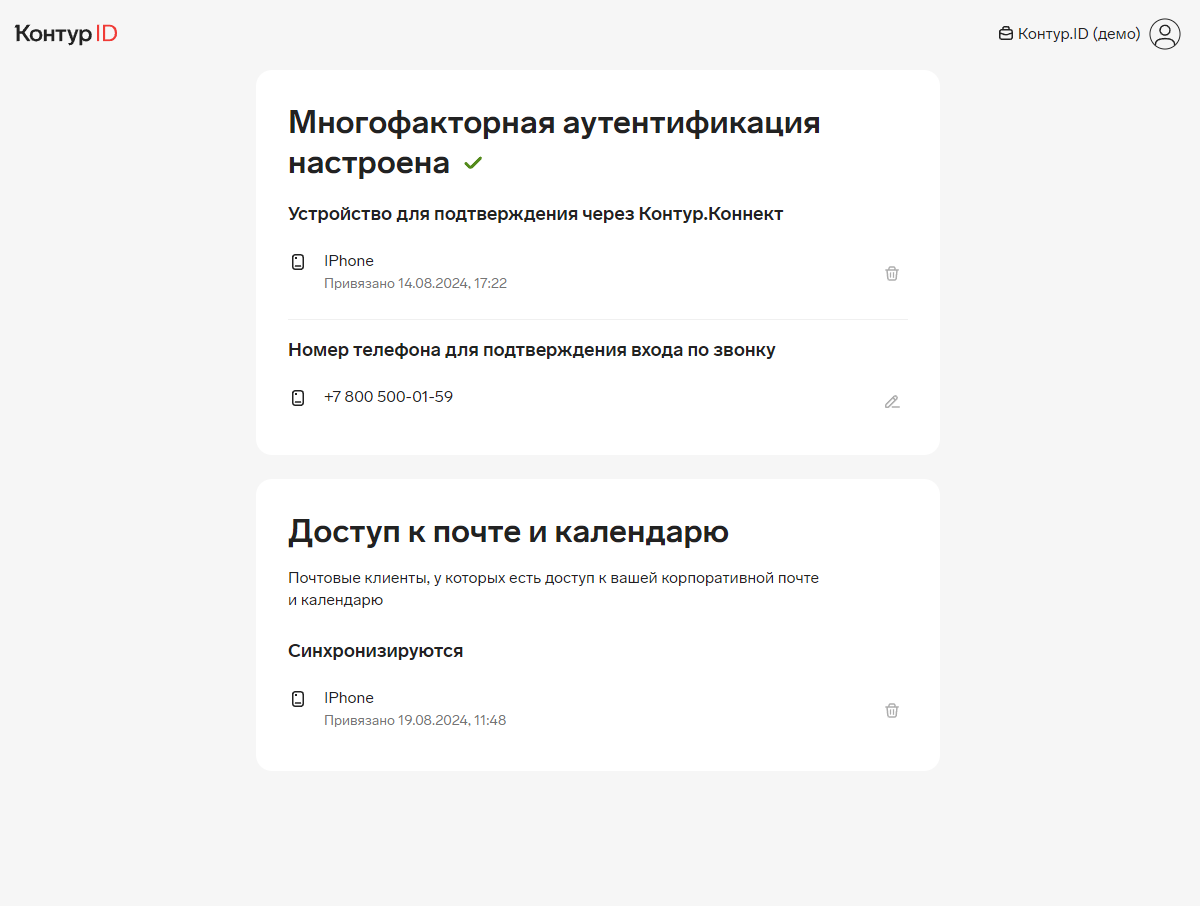Click Номер телефона для подтверждения входа по звонку
This screenshot has width=1200, height=906.
[x=532, y=350]
